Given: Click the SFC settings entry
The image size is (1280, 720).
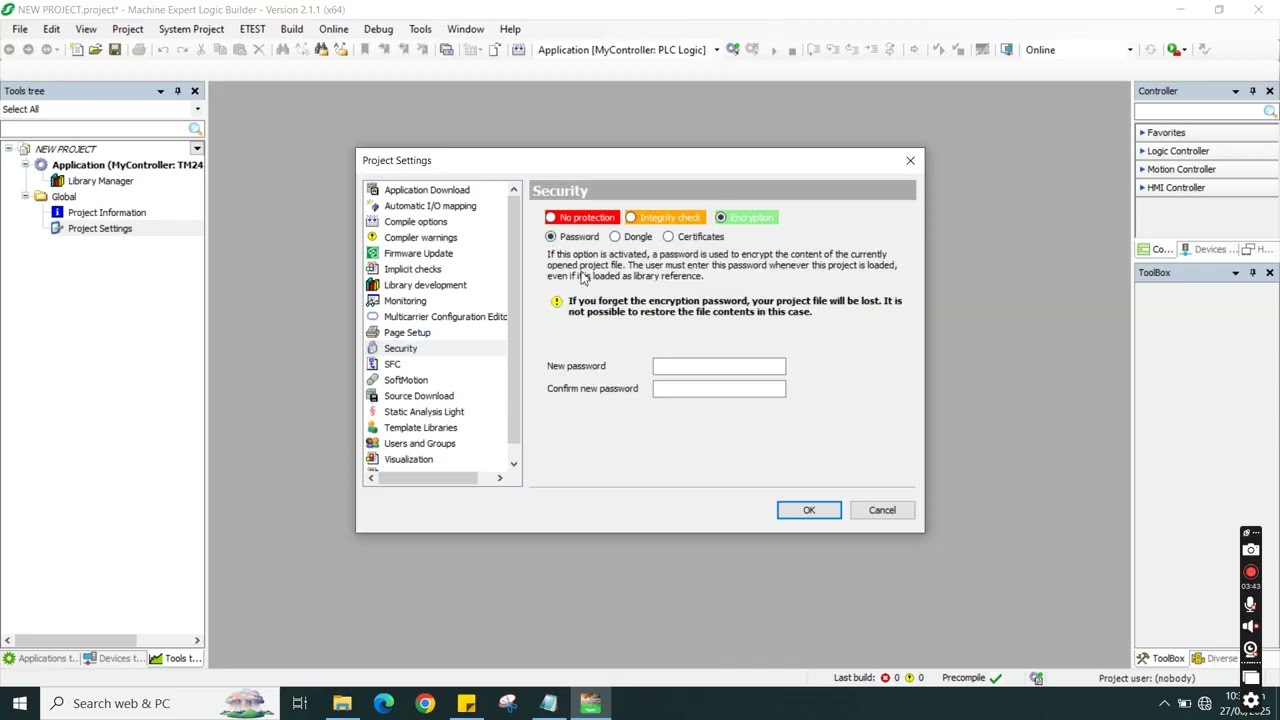Looking at the screenshot, I should pyautogui.click(x=392, y=364).
